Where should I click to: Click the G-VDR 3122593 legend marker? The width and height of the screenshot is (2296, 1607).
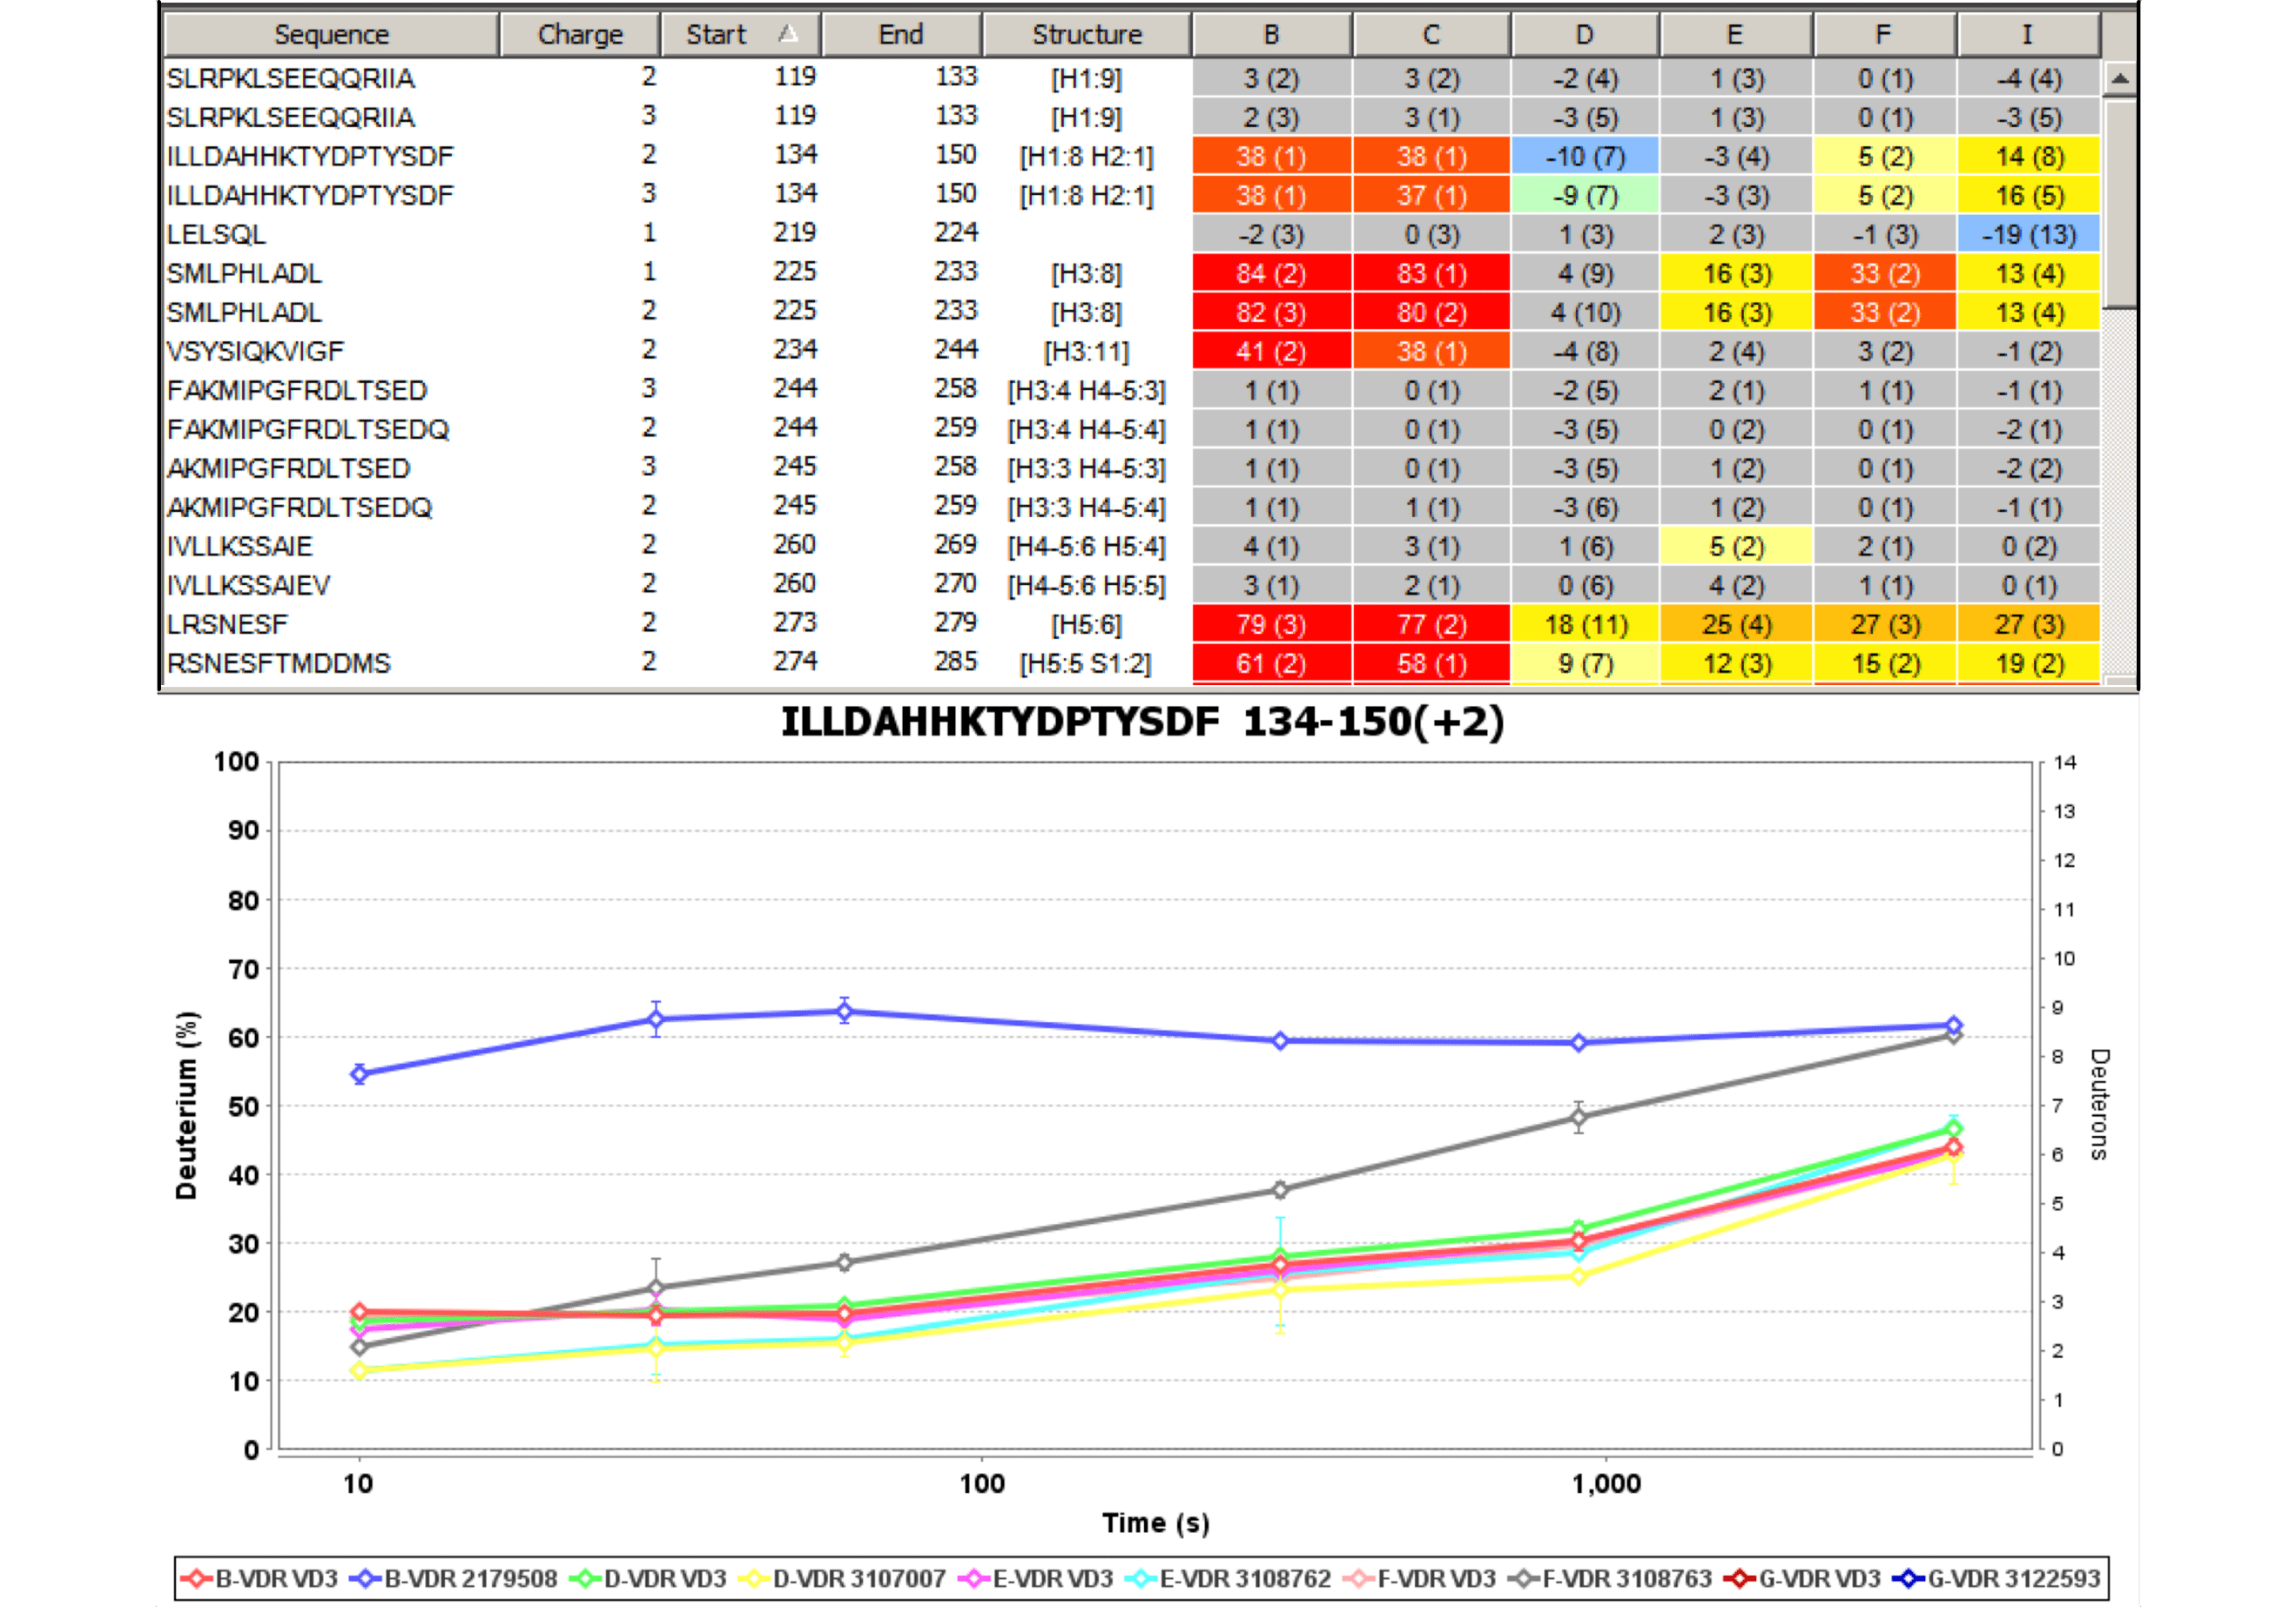tap(1909, 1579)
